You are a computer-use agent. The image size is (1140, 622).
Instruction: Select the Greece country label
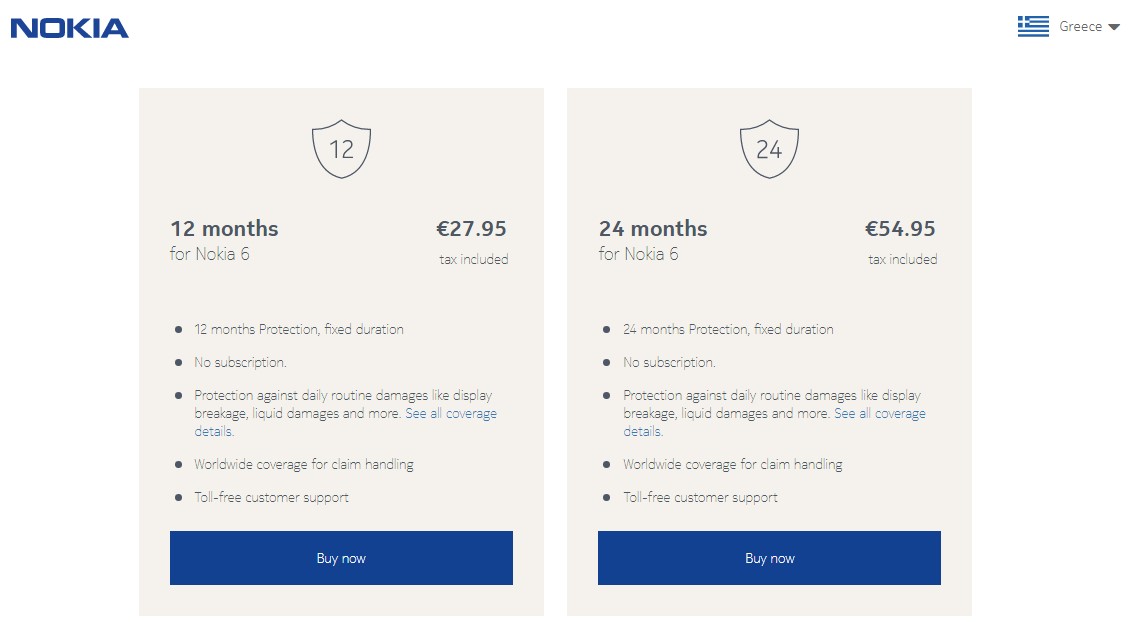(1080, 27)
